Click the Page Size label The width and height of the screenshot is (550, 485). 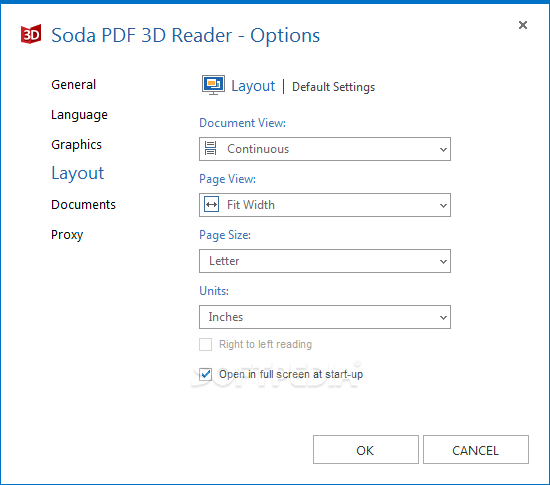pyautogui.click(x=225, y=235)
